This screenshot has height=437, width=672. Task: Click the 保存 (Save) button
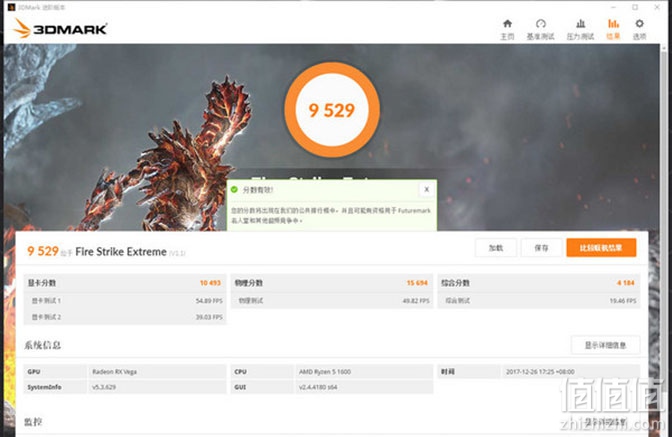click(541, 248)
